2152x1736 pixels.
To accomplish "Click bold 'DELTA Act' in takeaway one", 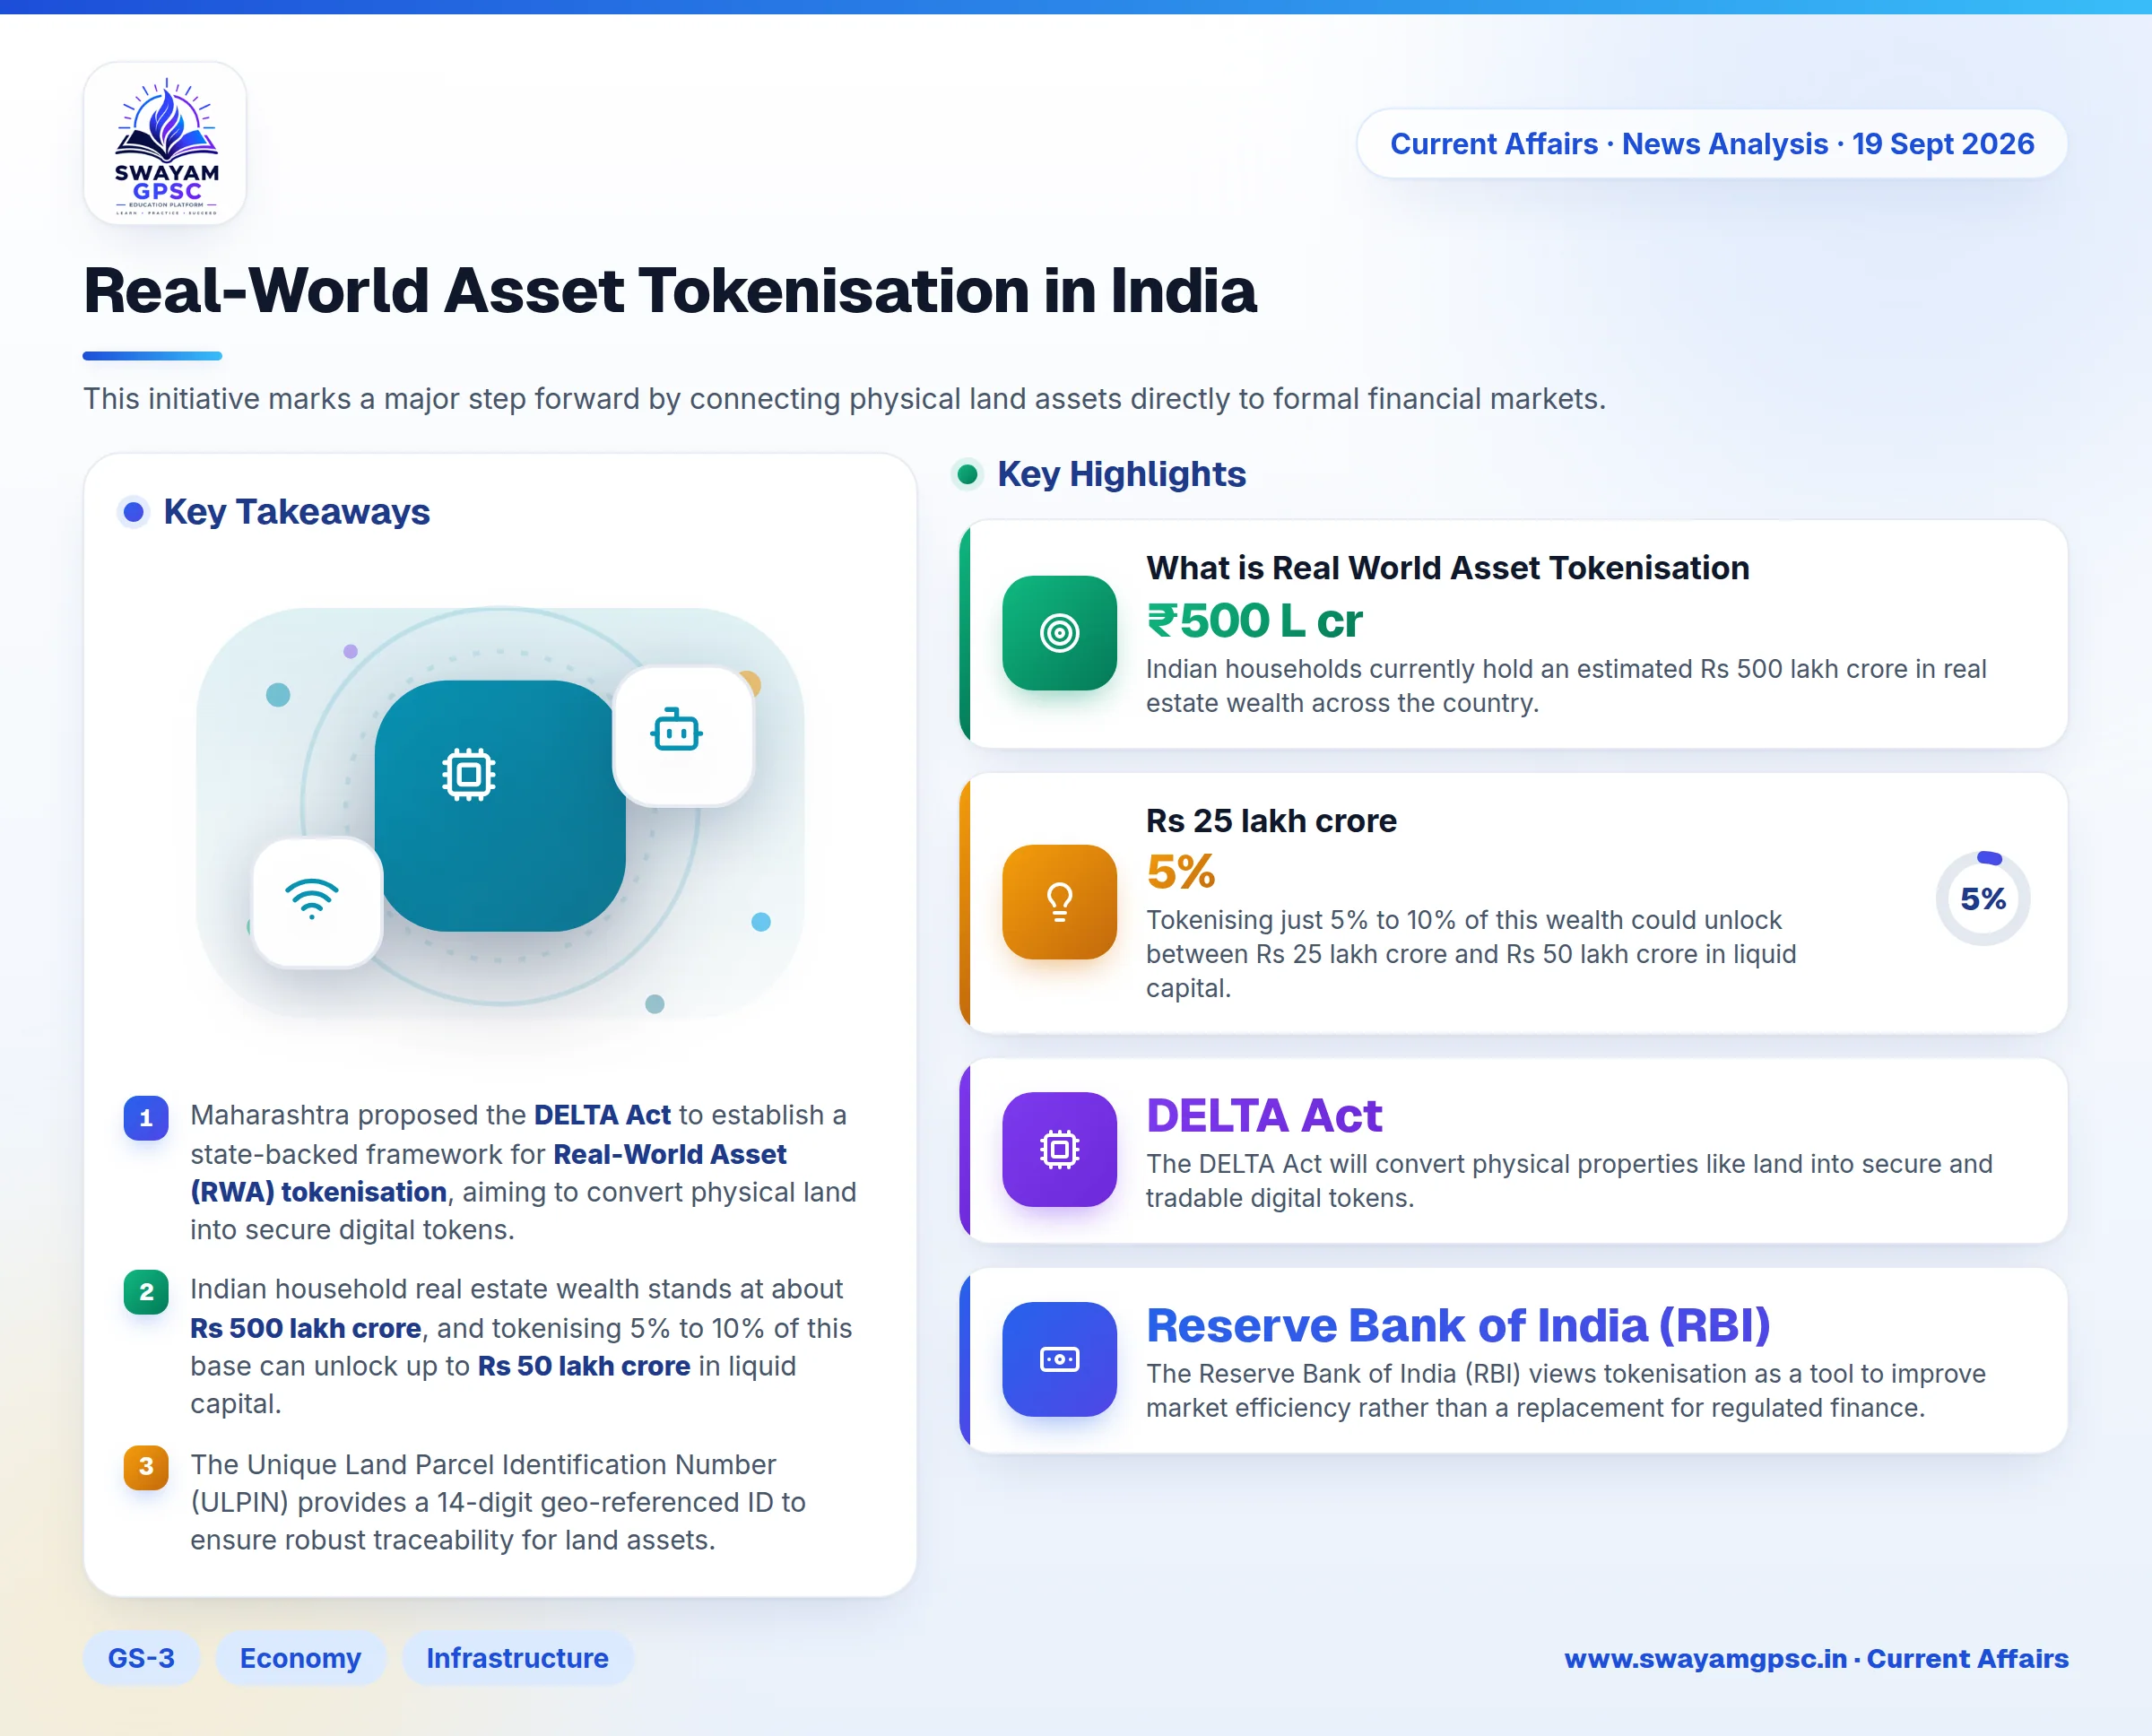I will point(602,1115).
